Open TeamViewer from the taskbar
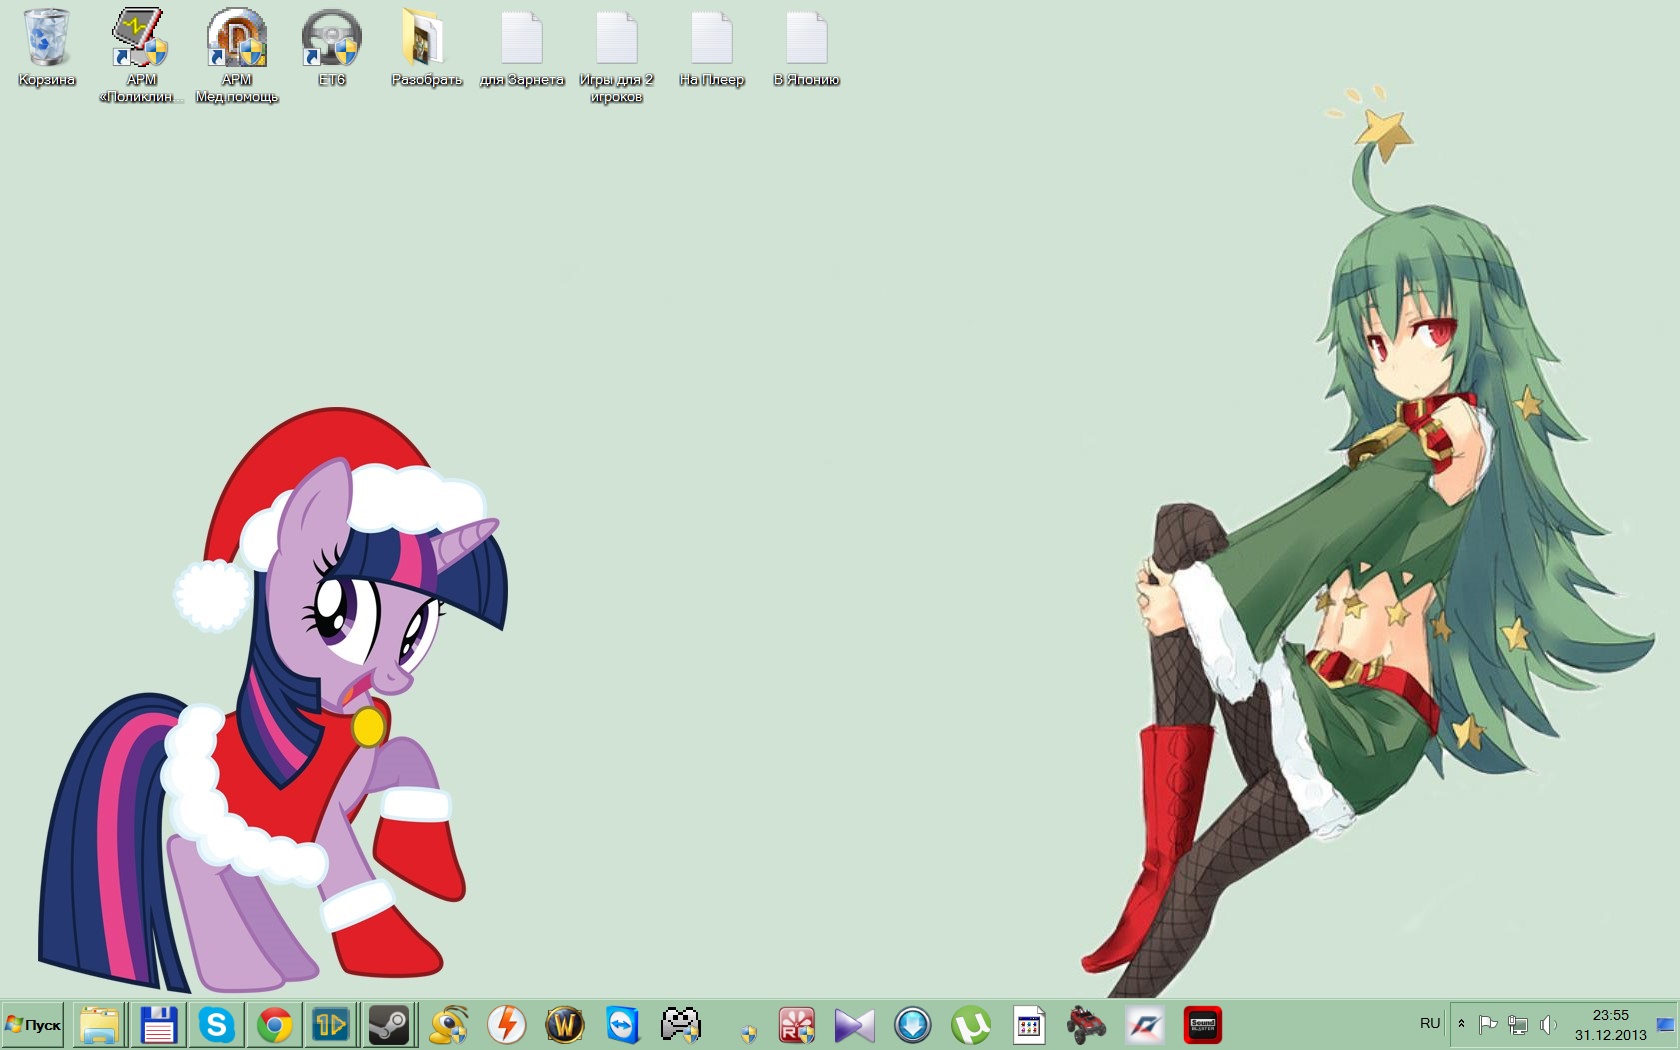 (x=623, y=1025)
